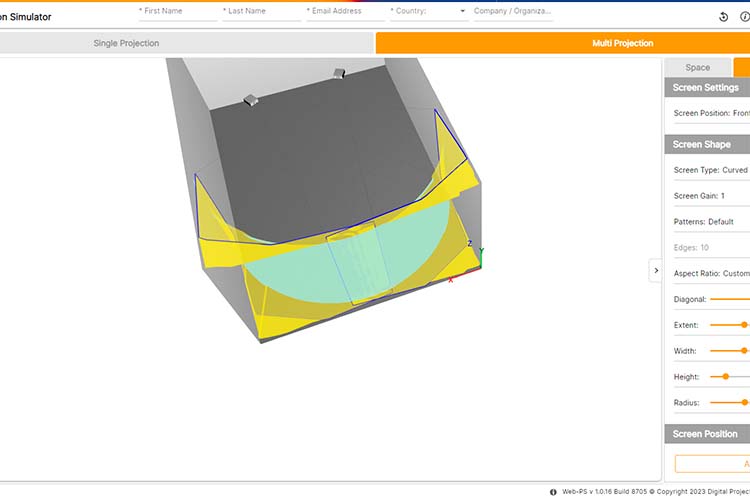Open the Country dropdown
The width and height of the screenshot is (750, 500).
pyautogui.click(x=429, y=11)
